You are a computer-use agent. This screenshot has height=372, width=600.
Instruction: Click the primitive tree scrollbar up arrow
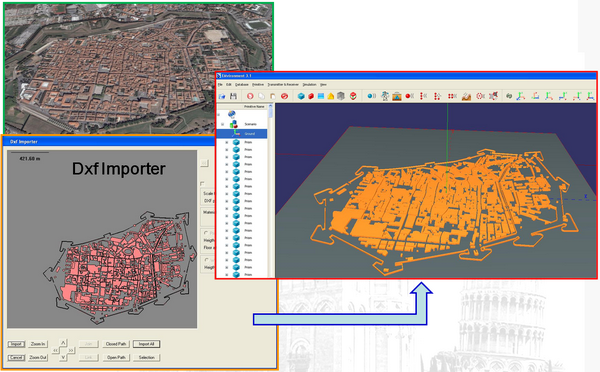tap(271, 106)
